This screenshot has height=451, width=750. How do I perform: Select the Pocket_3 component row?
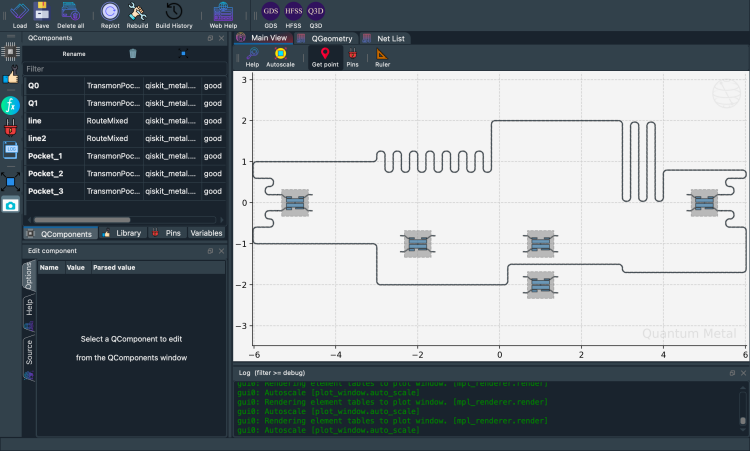point(125,191)
